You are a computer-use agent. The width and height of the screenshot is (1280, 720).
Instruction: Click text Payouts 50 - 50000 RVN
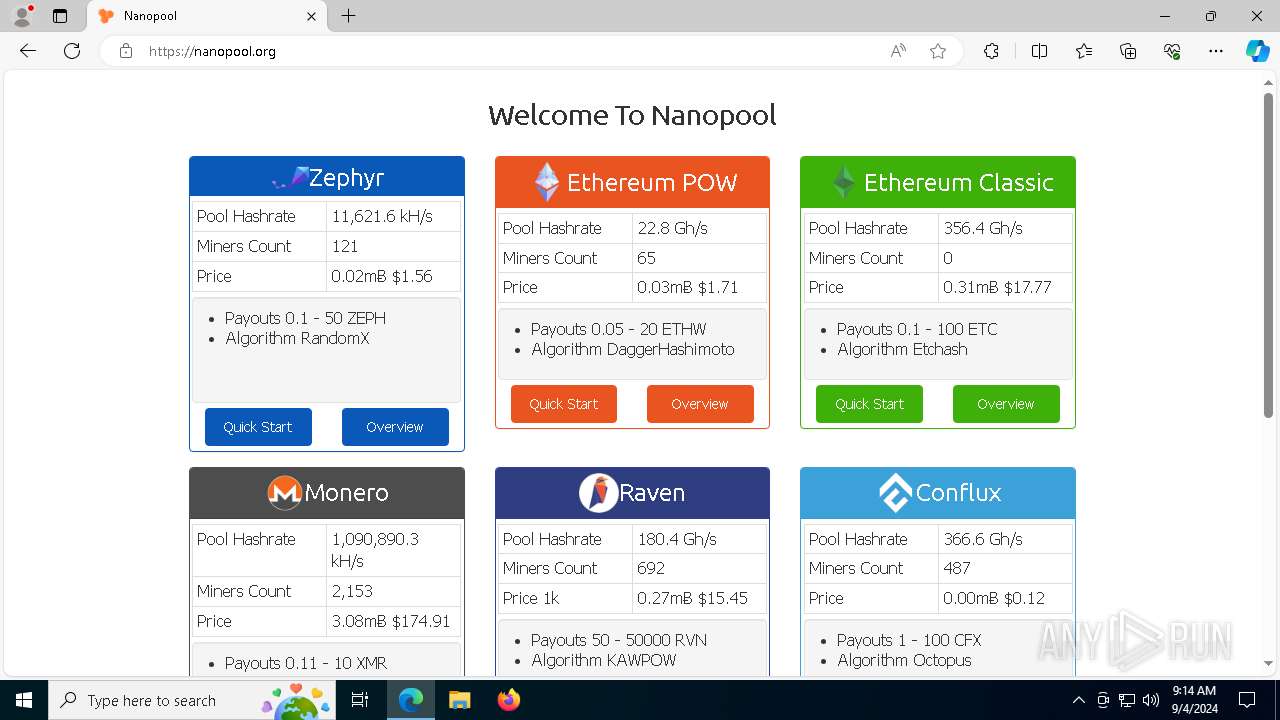pyautogui.click(x=619, y=640)
